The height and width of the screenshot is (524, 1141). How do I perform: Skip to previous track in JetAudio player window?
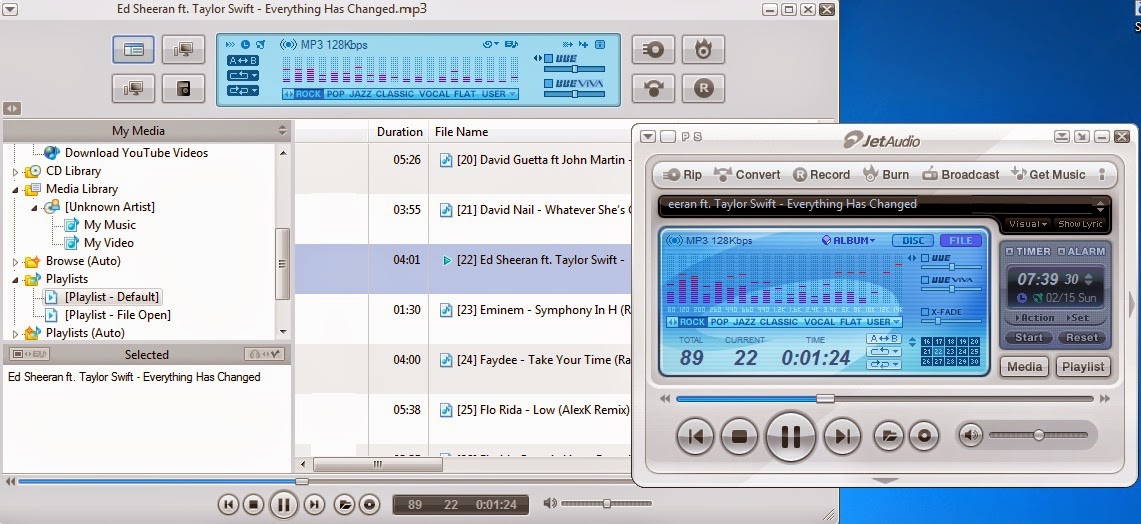[696, 437]
